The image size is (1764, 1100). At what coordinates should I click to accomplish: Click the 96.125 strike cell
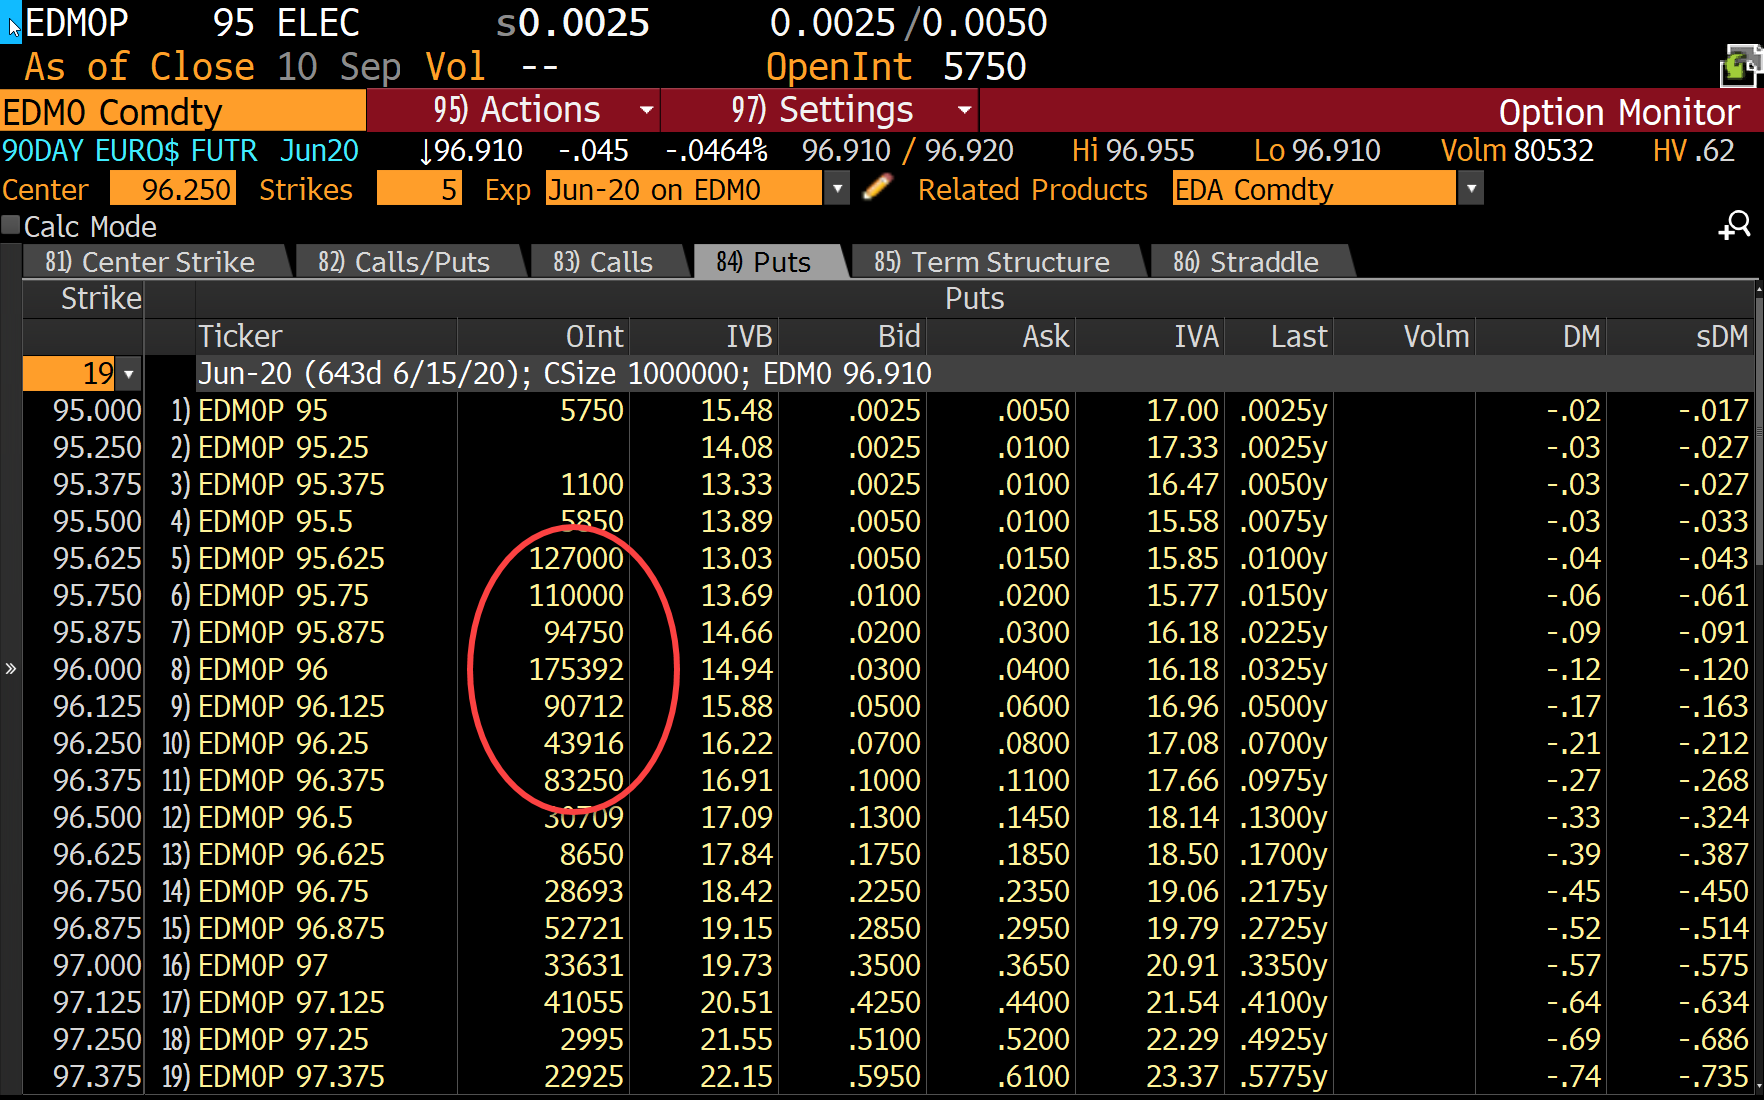pos(97,707)
